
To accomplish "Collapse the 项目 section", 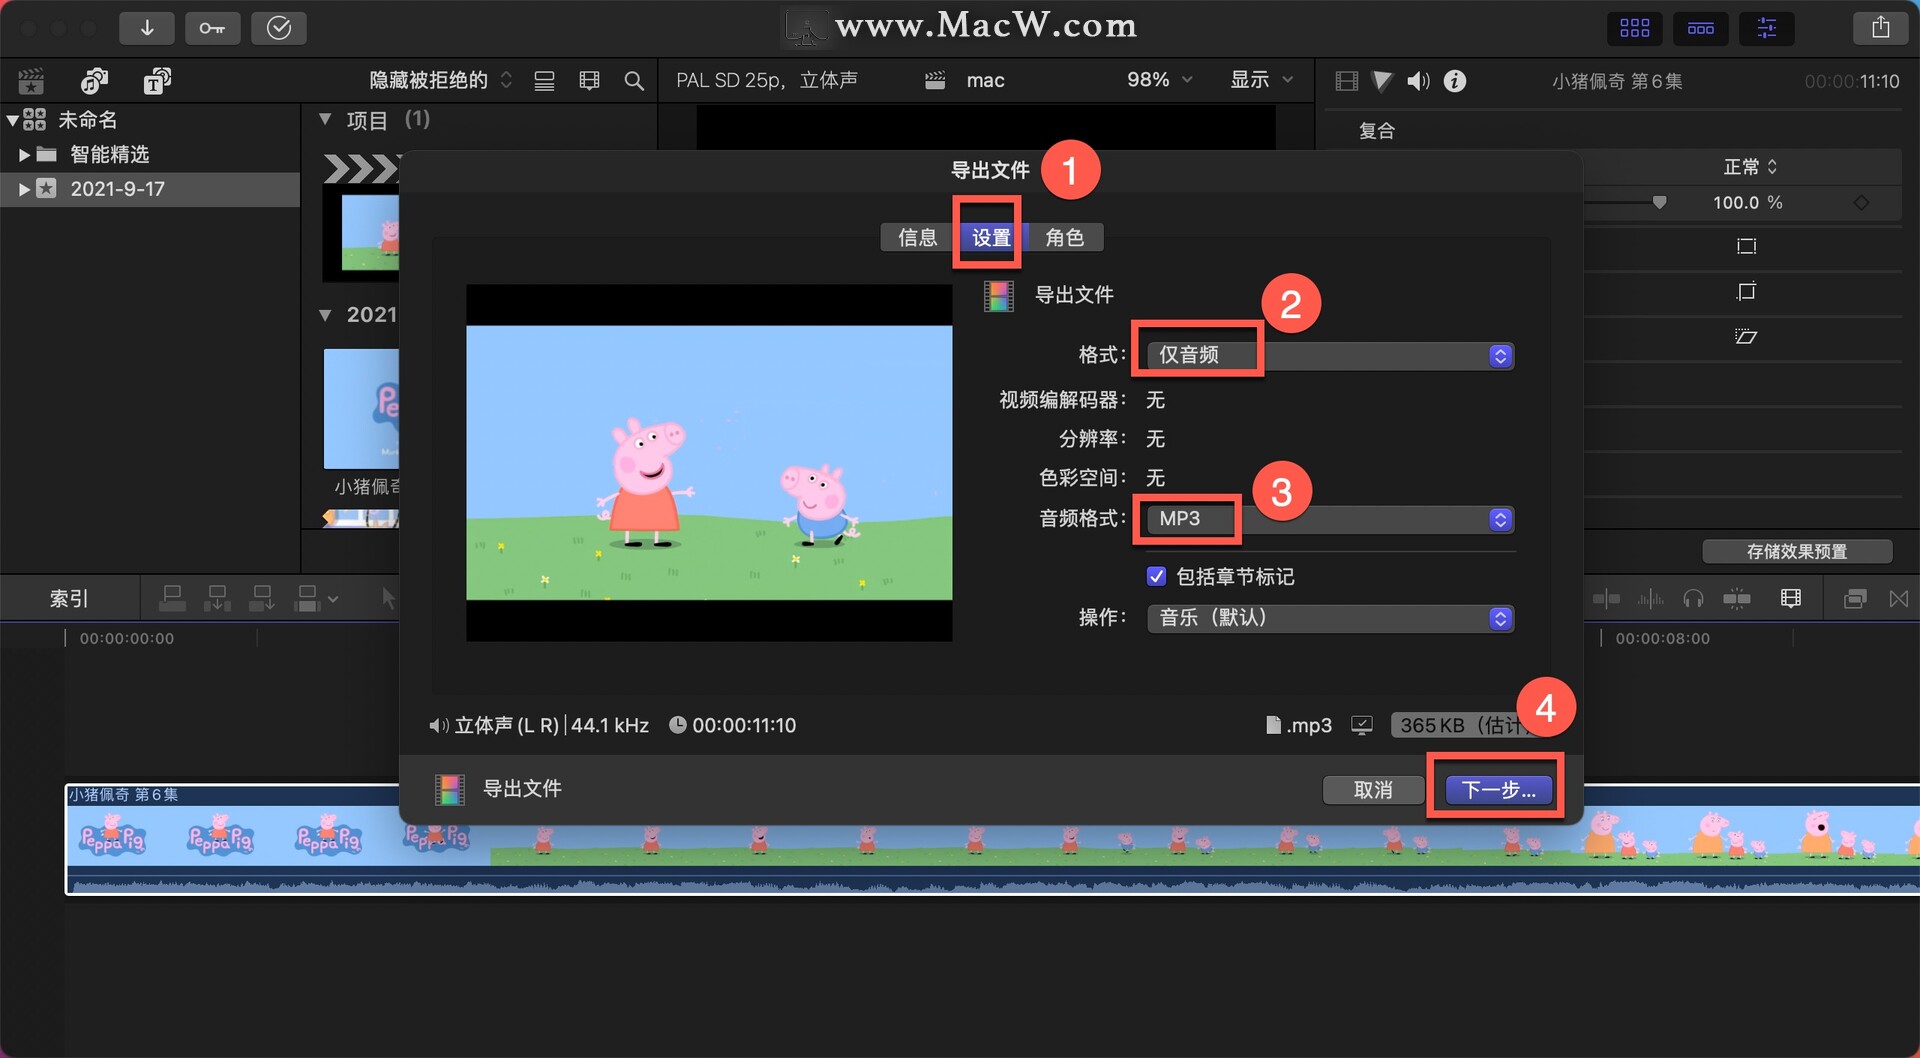I will pos(325,120).
